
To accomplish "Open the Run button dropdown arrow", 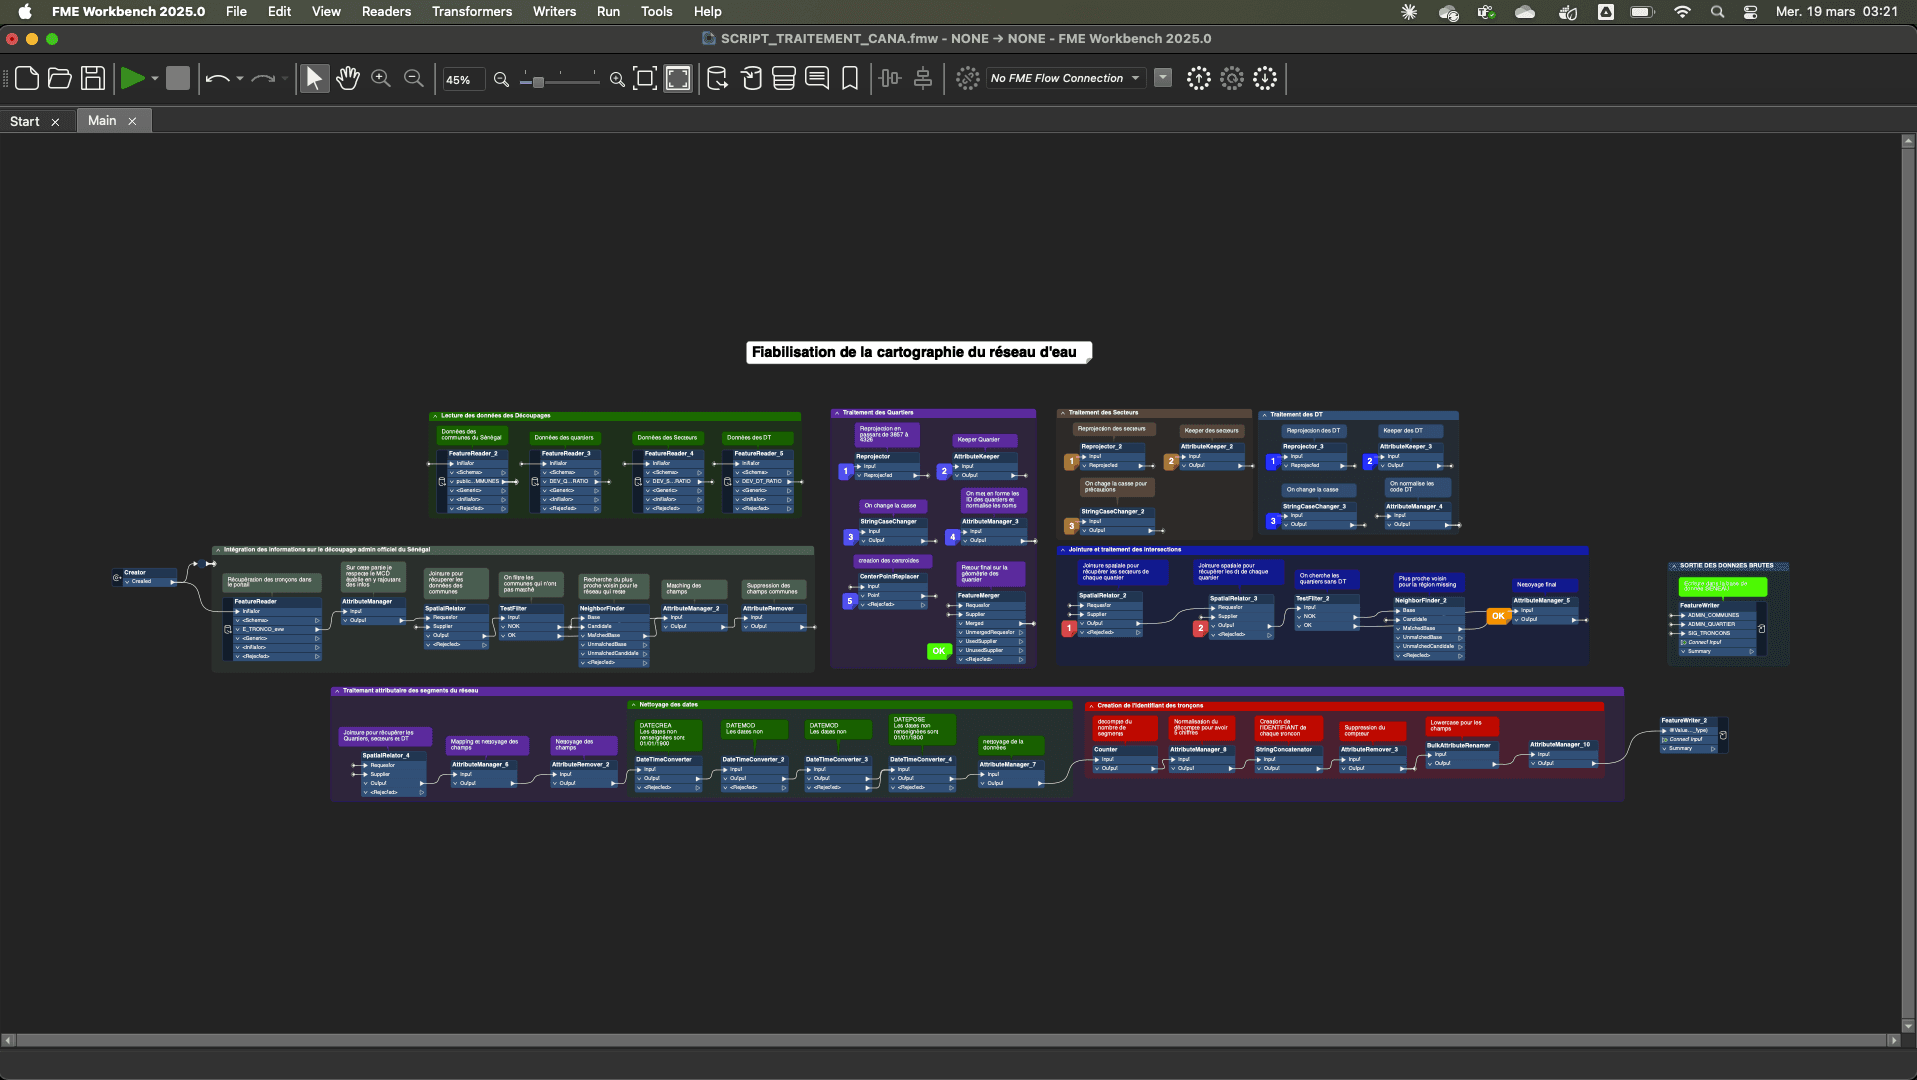I will 155,78.
